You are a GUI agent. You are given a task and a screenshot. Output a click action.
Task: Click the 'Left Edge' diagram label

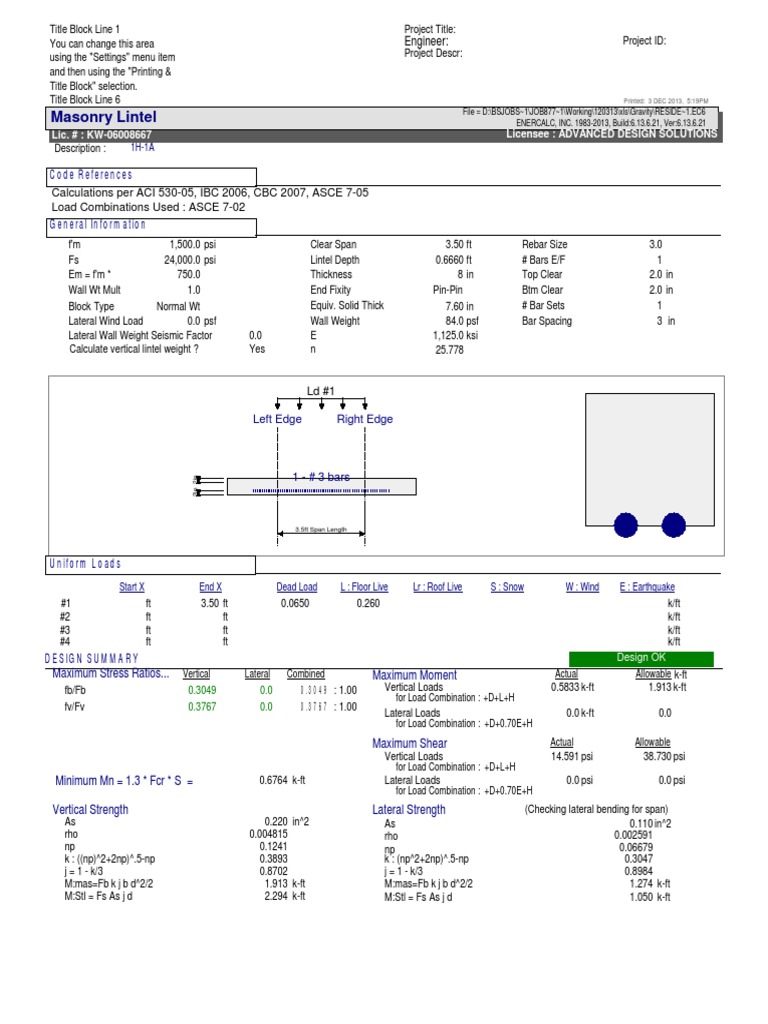[x=277, y=419]
